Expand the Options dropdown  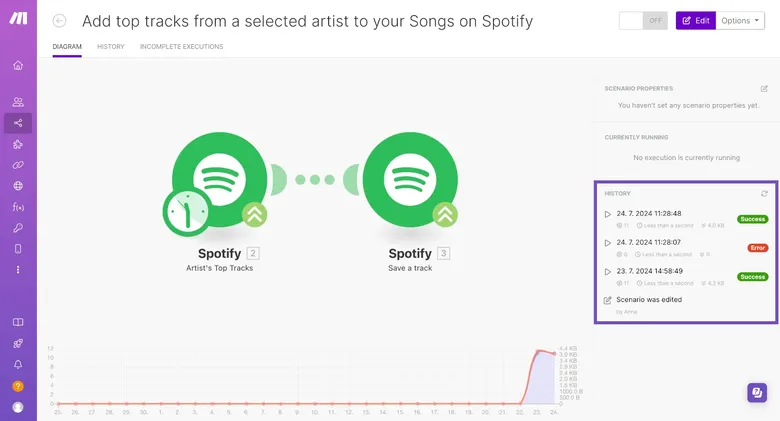click(x=740, y=20)
